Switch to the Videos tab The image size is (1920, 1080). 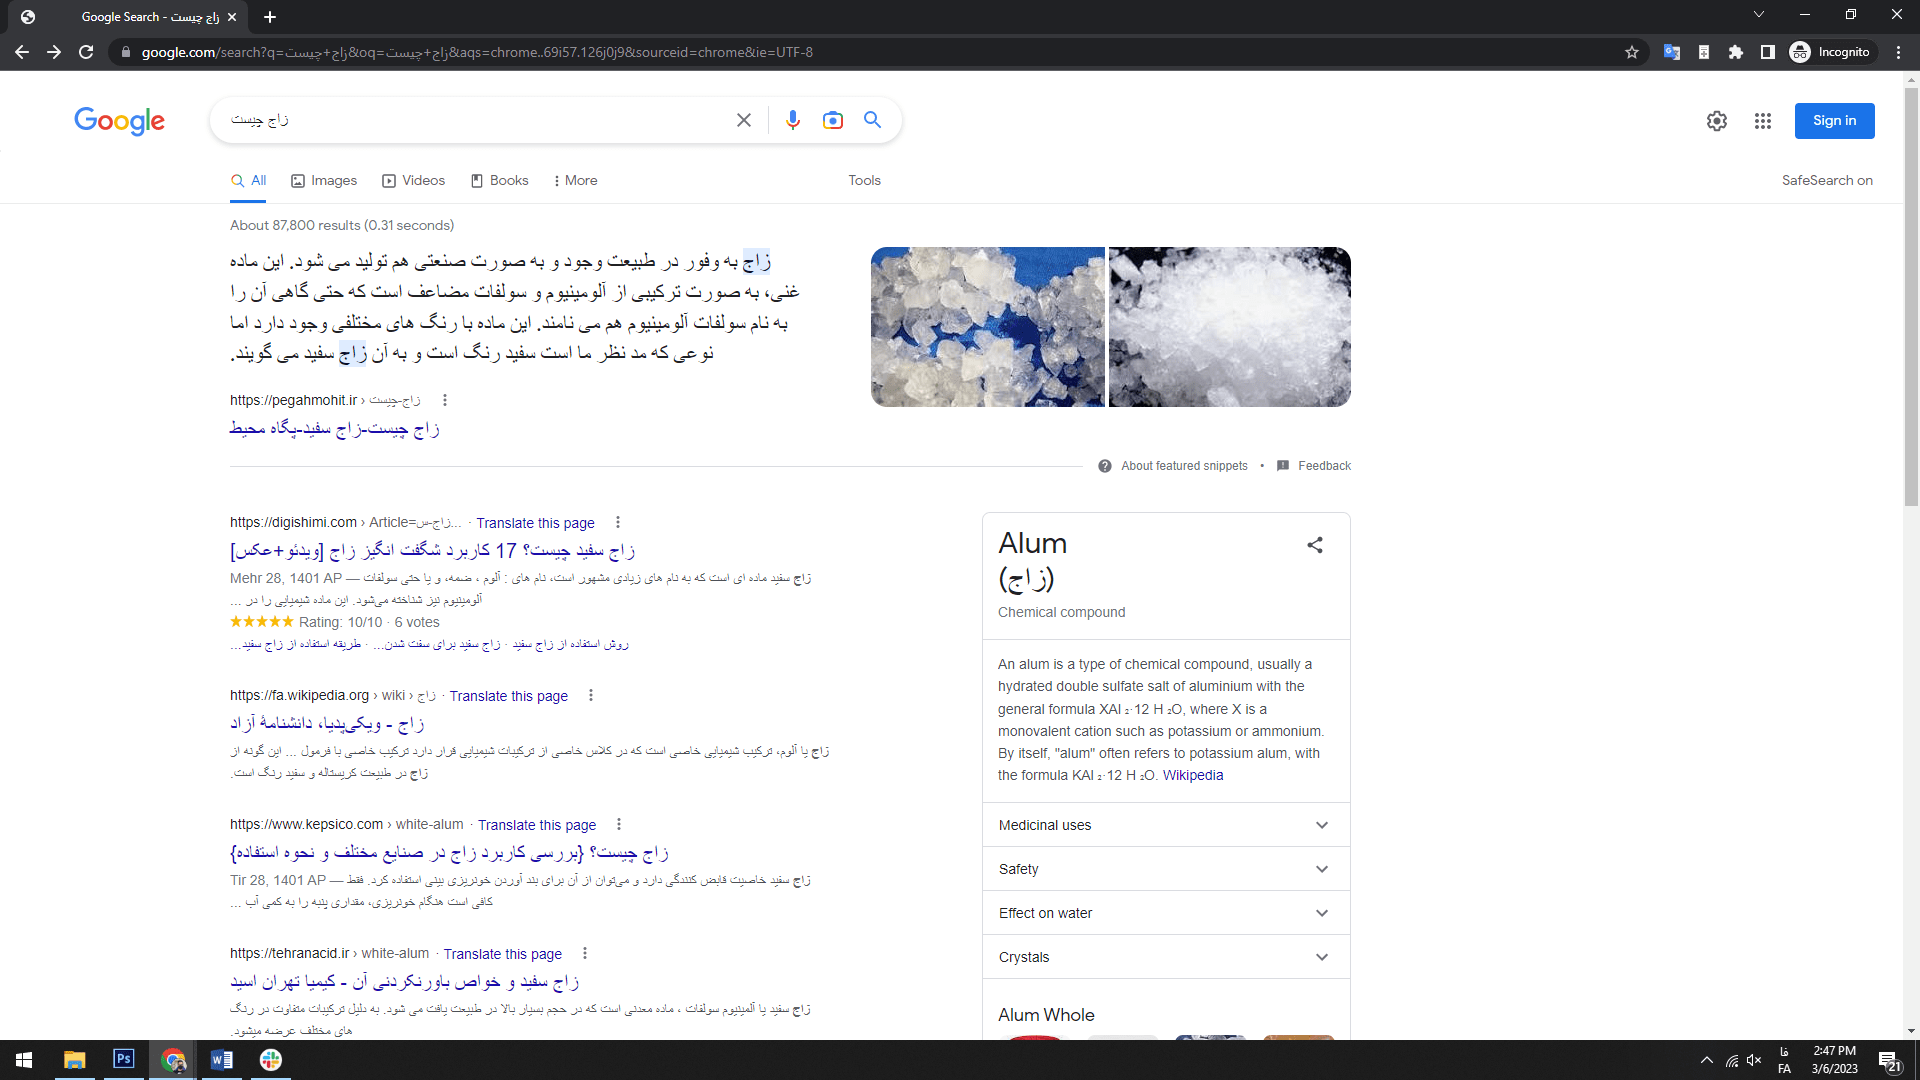pyautogui.click(x=414, y=181)
